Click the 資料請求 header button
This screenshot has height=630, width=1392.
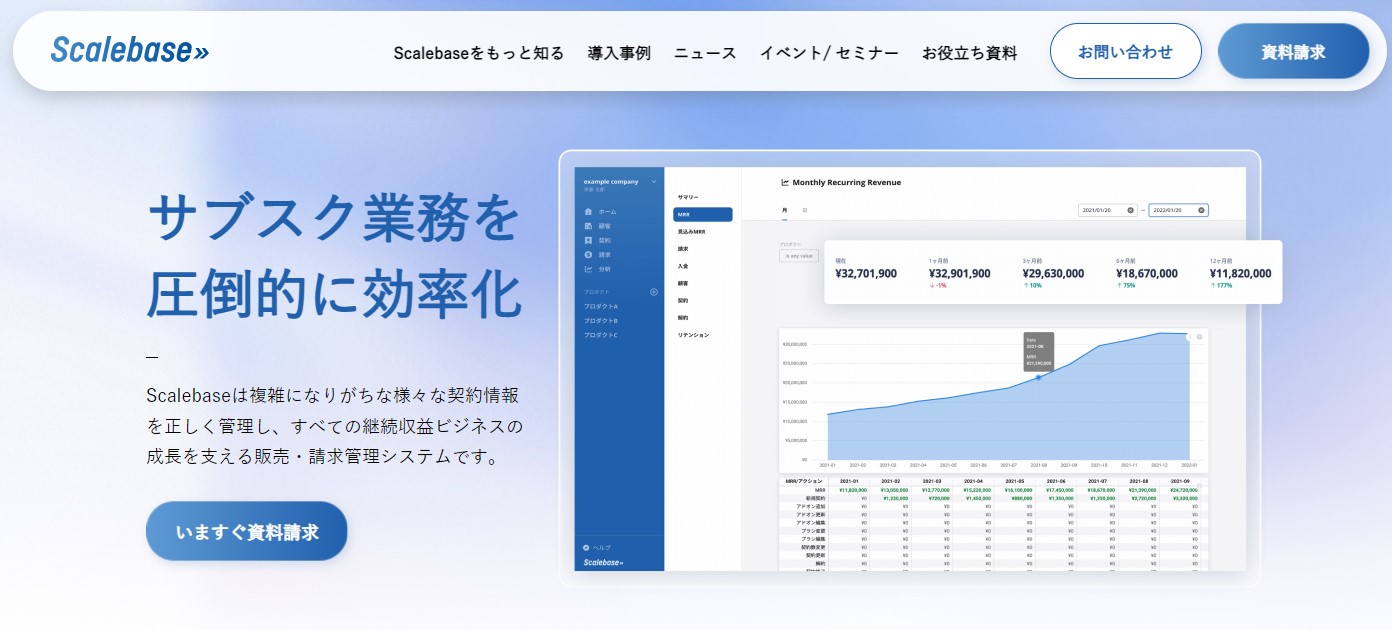(x=1293, y=51)
